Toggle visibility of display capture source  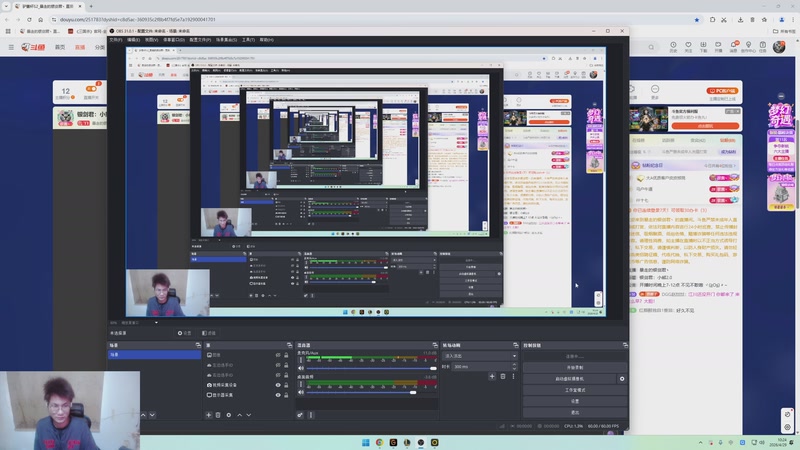coord(278,395)
